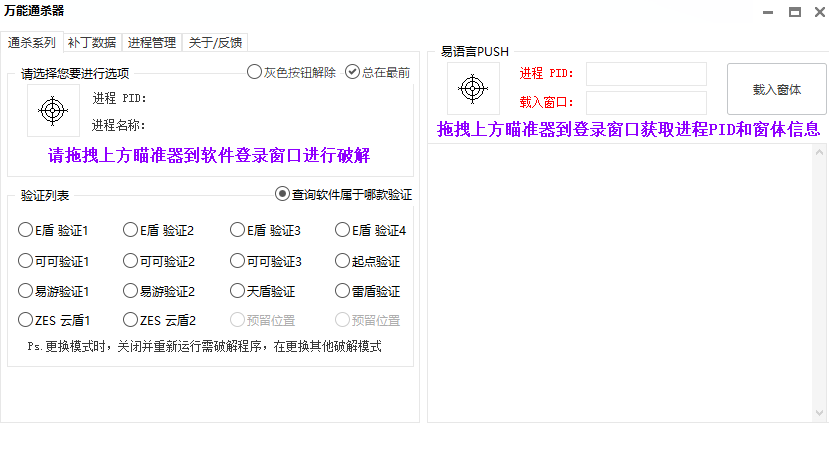Enable 灰色按钮解除 option
829x449 pixels.
(x=291, y=72)
